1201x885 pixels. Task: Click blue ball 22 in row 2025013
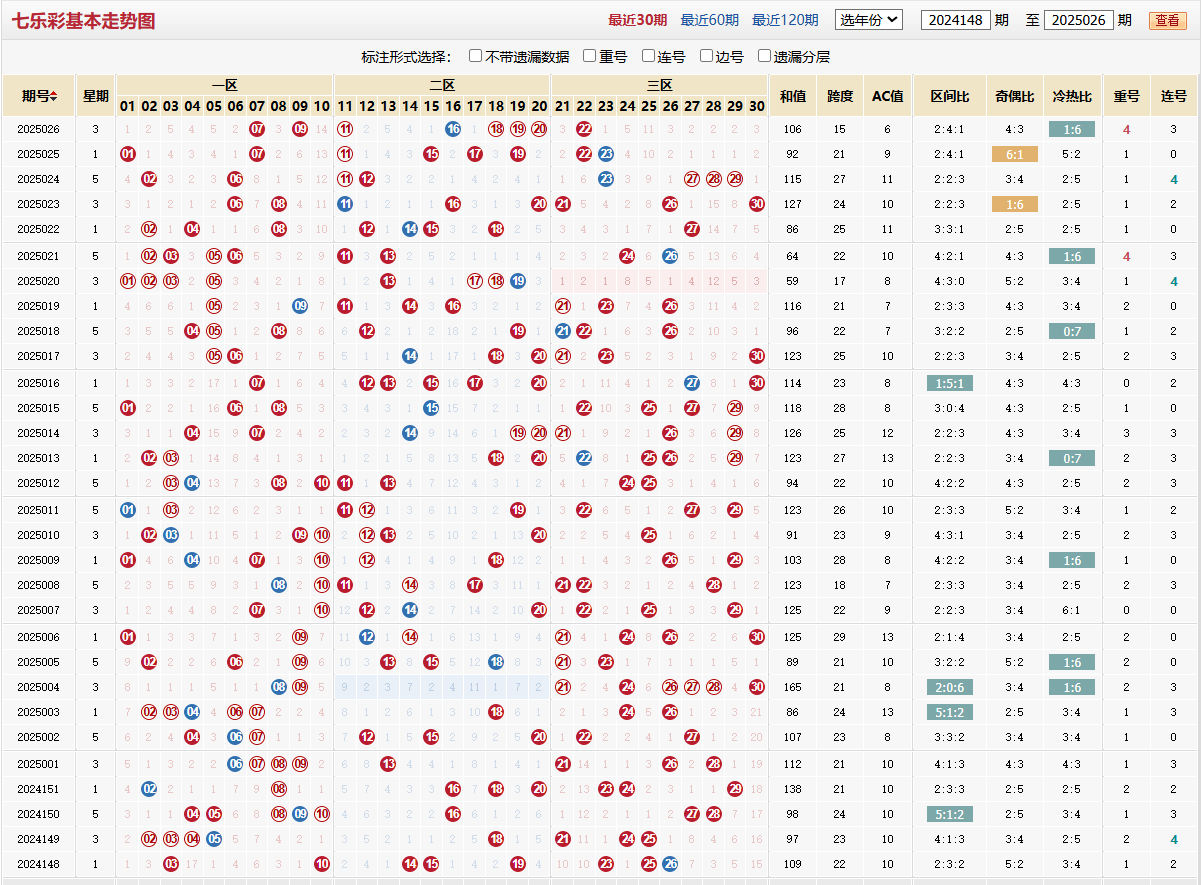[x=584, y=458]
